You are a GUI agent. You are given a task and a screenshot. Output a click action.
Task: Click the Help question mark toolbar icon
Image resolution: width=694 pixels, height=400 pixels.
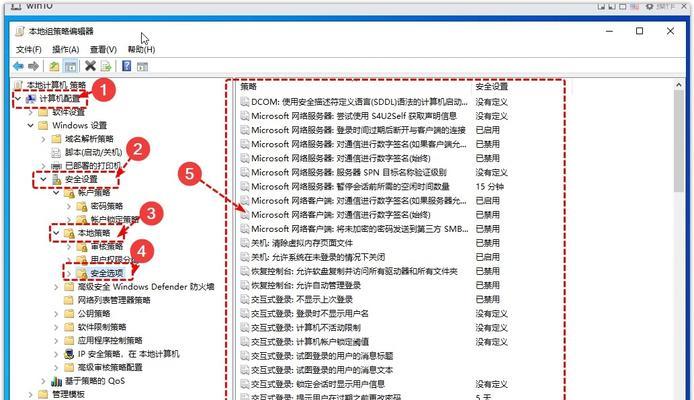(x=127, y=66)
